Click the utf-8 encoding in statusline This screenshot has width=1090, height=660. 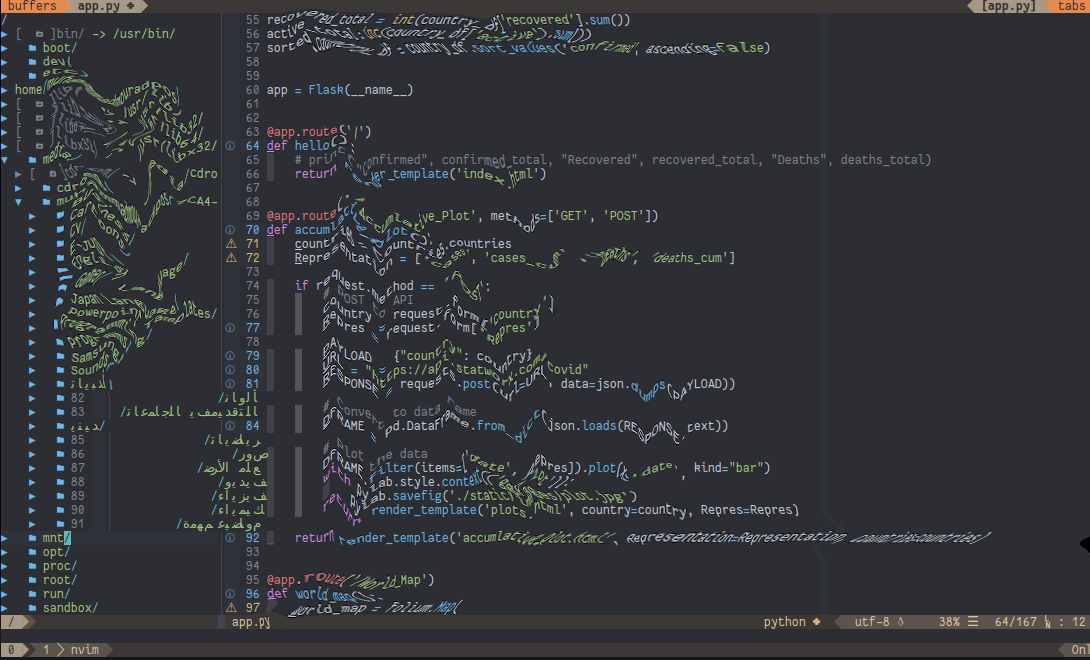pos(872,622)
